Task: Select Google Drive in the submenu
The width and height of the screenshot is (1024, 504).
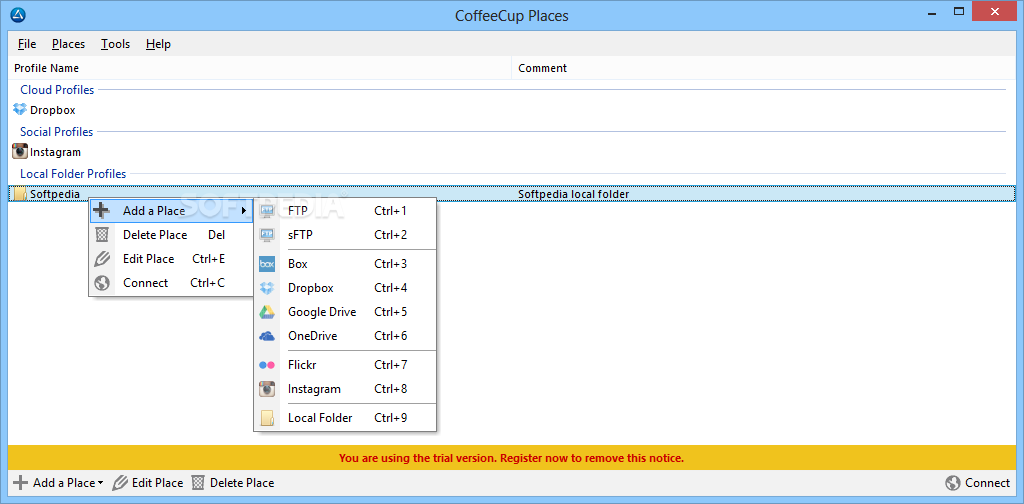Action: pyautogui.click(x=344, y=312)
